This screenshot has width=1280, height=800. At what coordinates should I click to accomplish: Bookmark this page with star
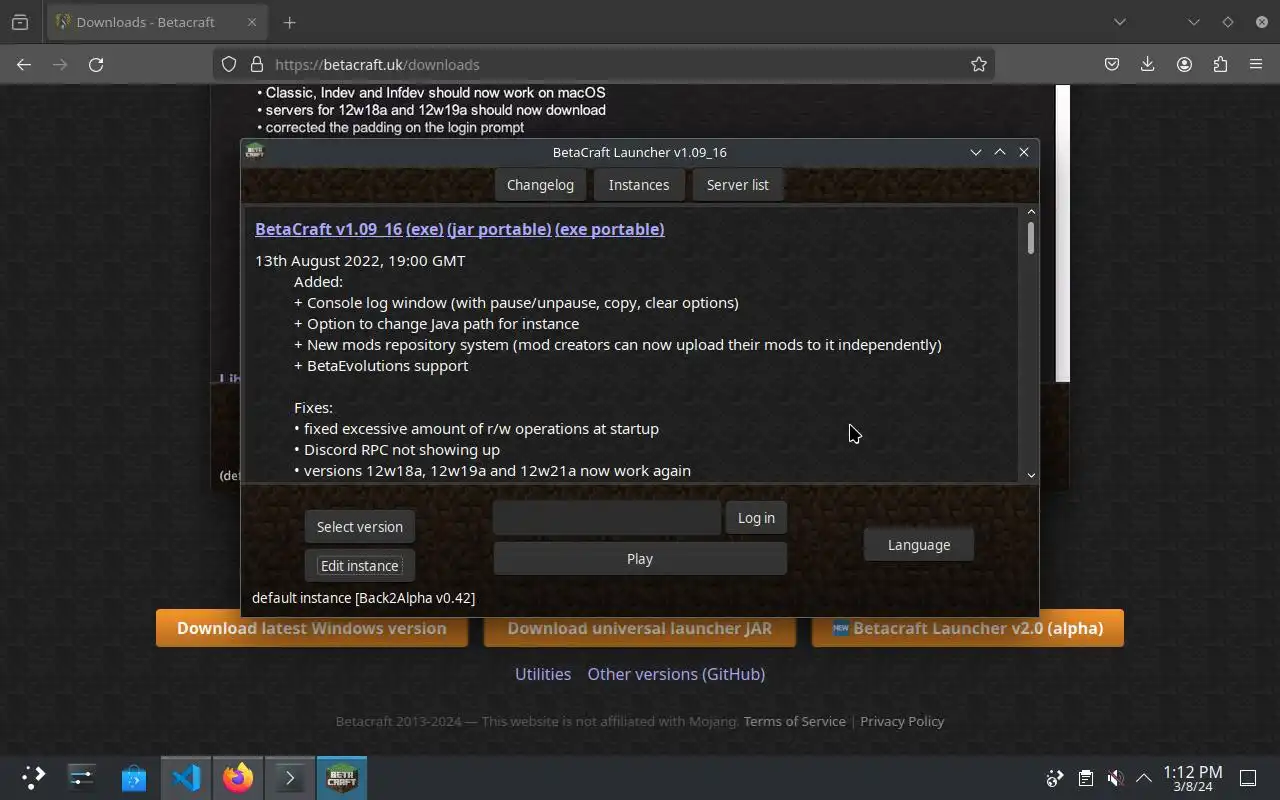[x=978, y=64]
